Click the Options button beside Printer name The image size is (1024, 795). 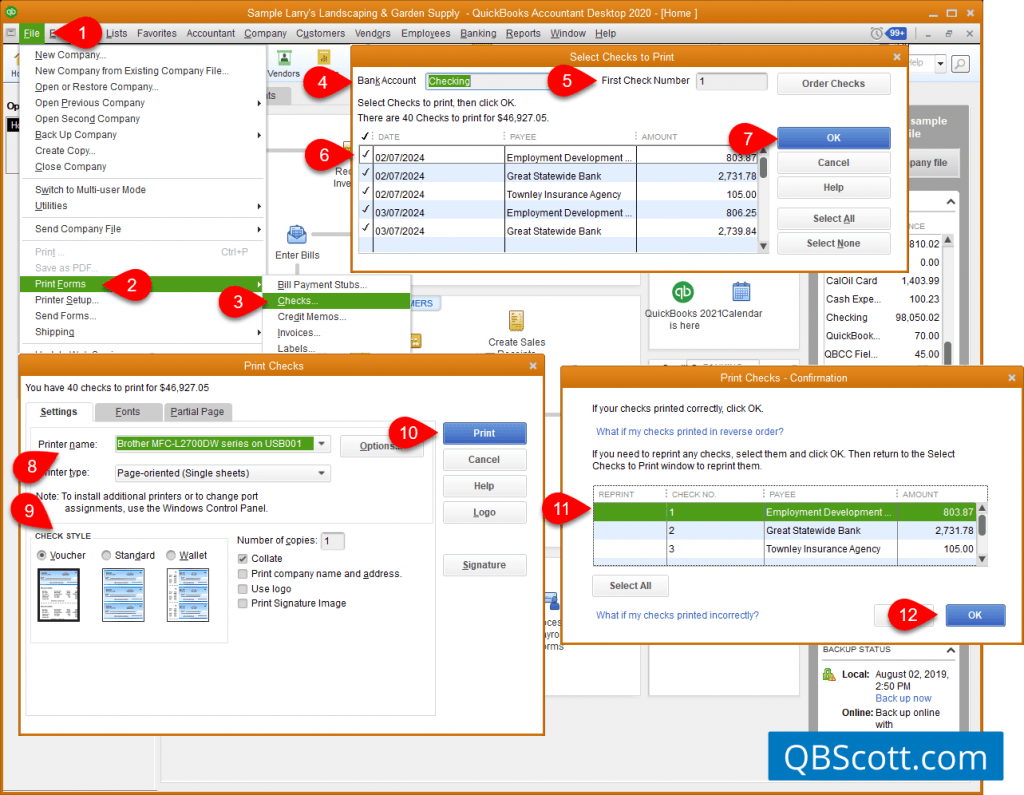[x=381, y=446]
